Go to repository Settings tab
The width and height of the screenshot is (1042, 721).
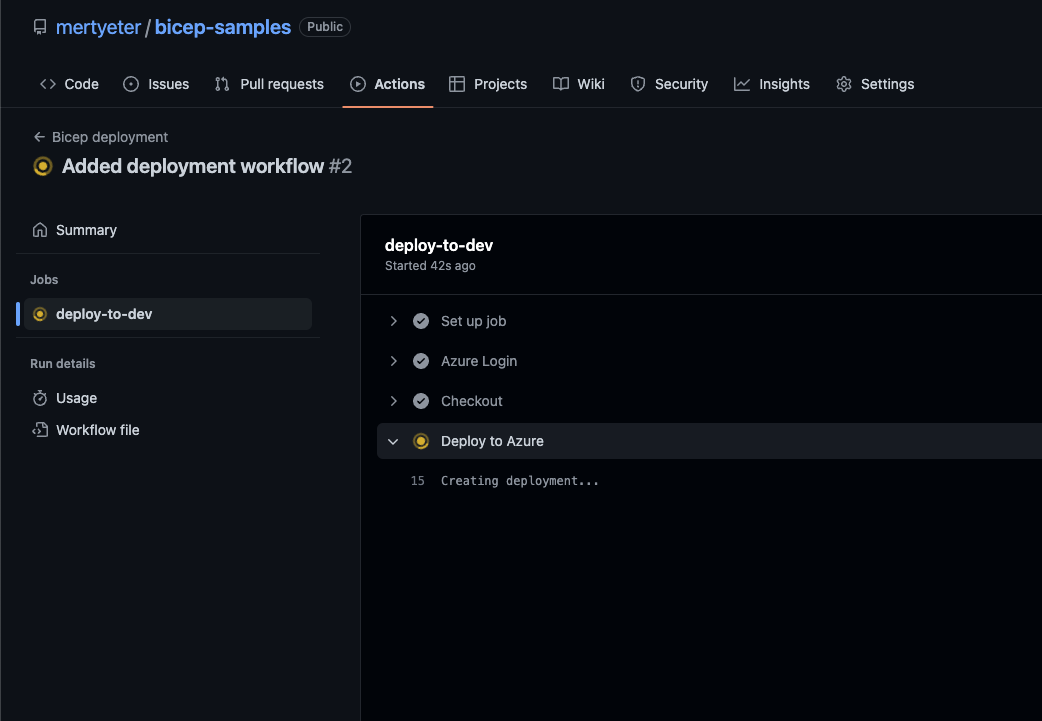pos(875,84)
